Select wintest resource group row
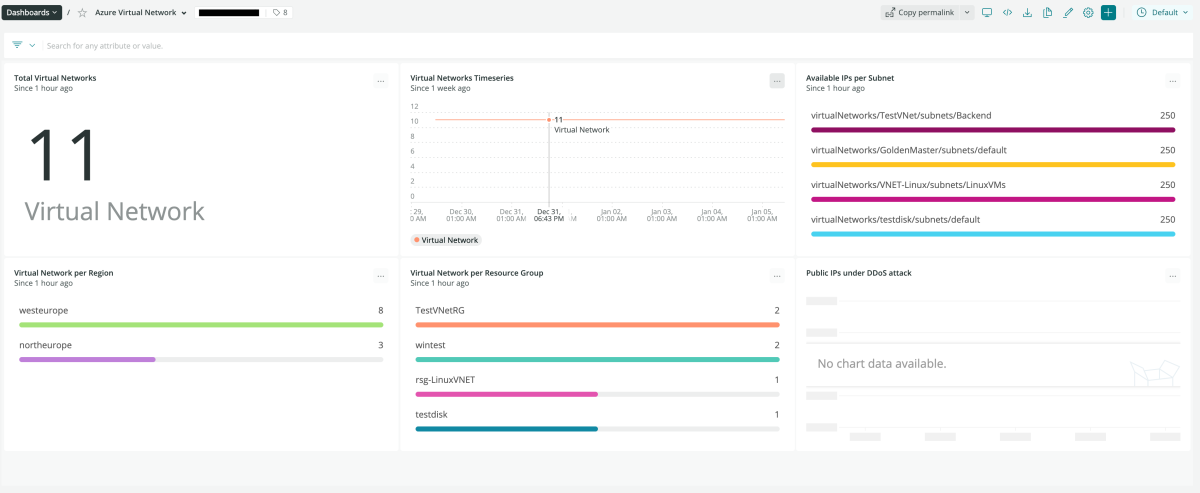Viewport: 1200px width, 493px height. pyautogui.click(x=597, y=351)
